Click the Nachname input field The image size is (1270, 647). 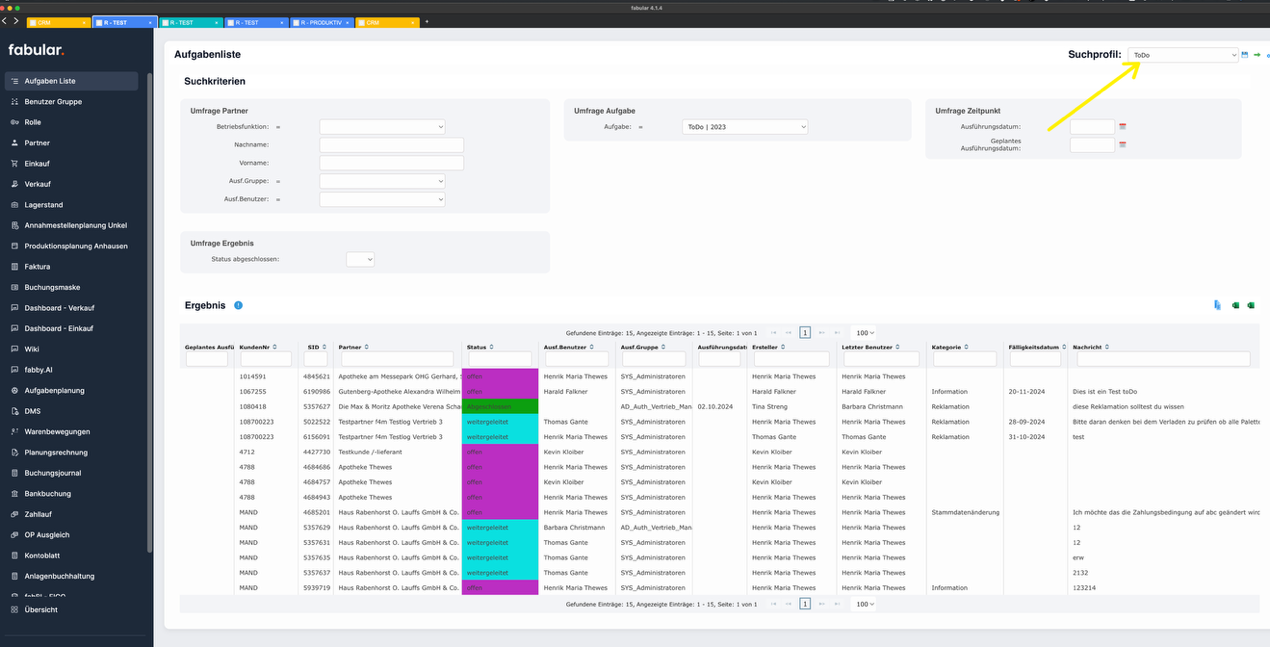(391, 144)
